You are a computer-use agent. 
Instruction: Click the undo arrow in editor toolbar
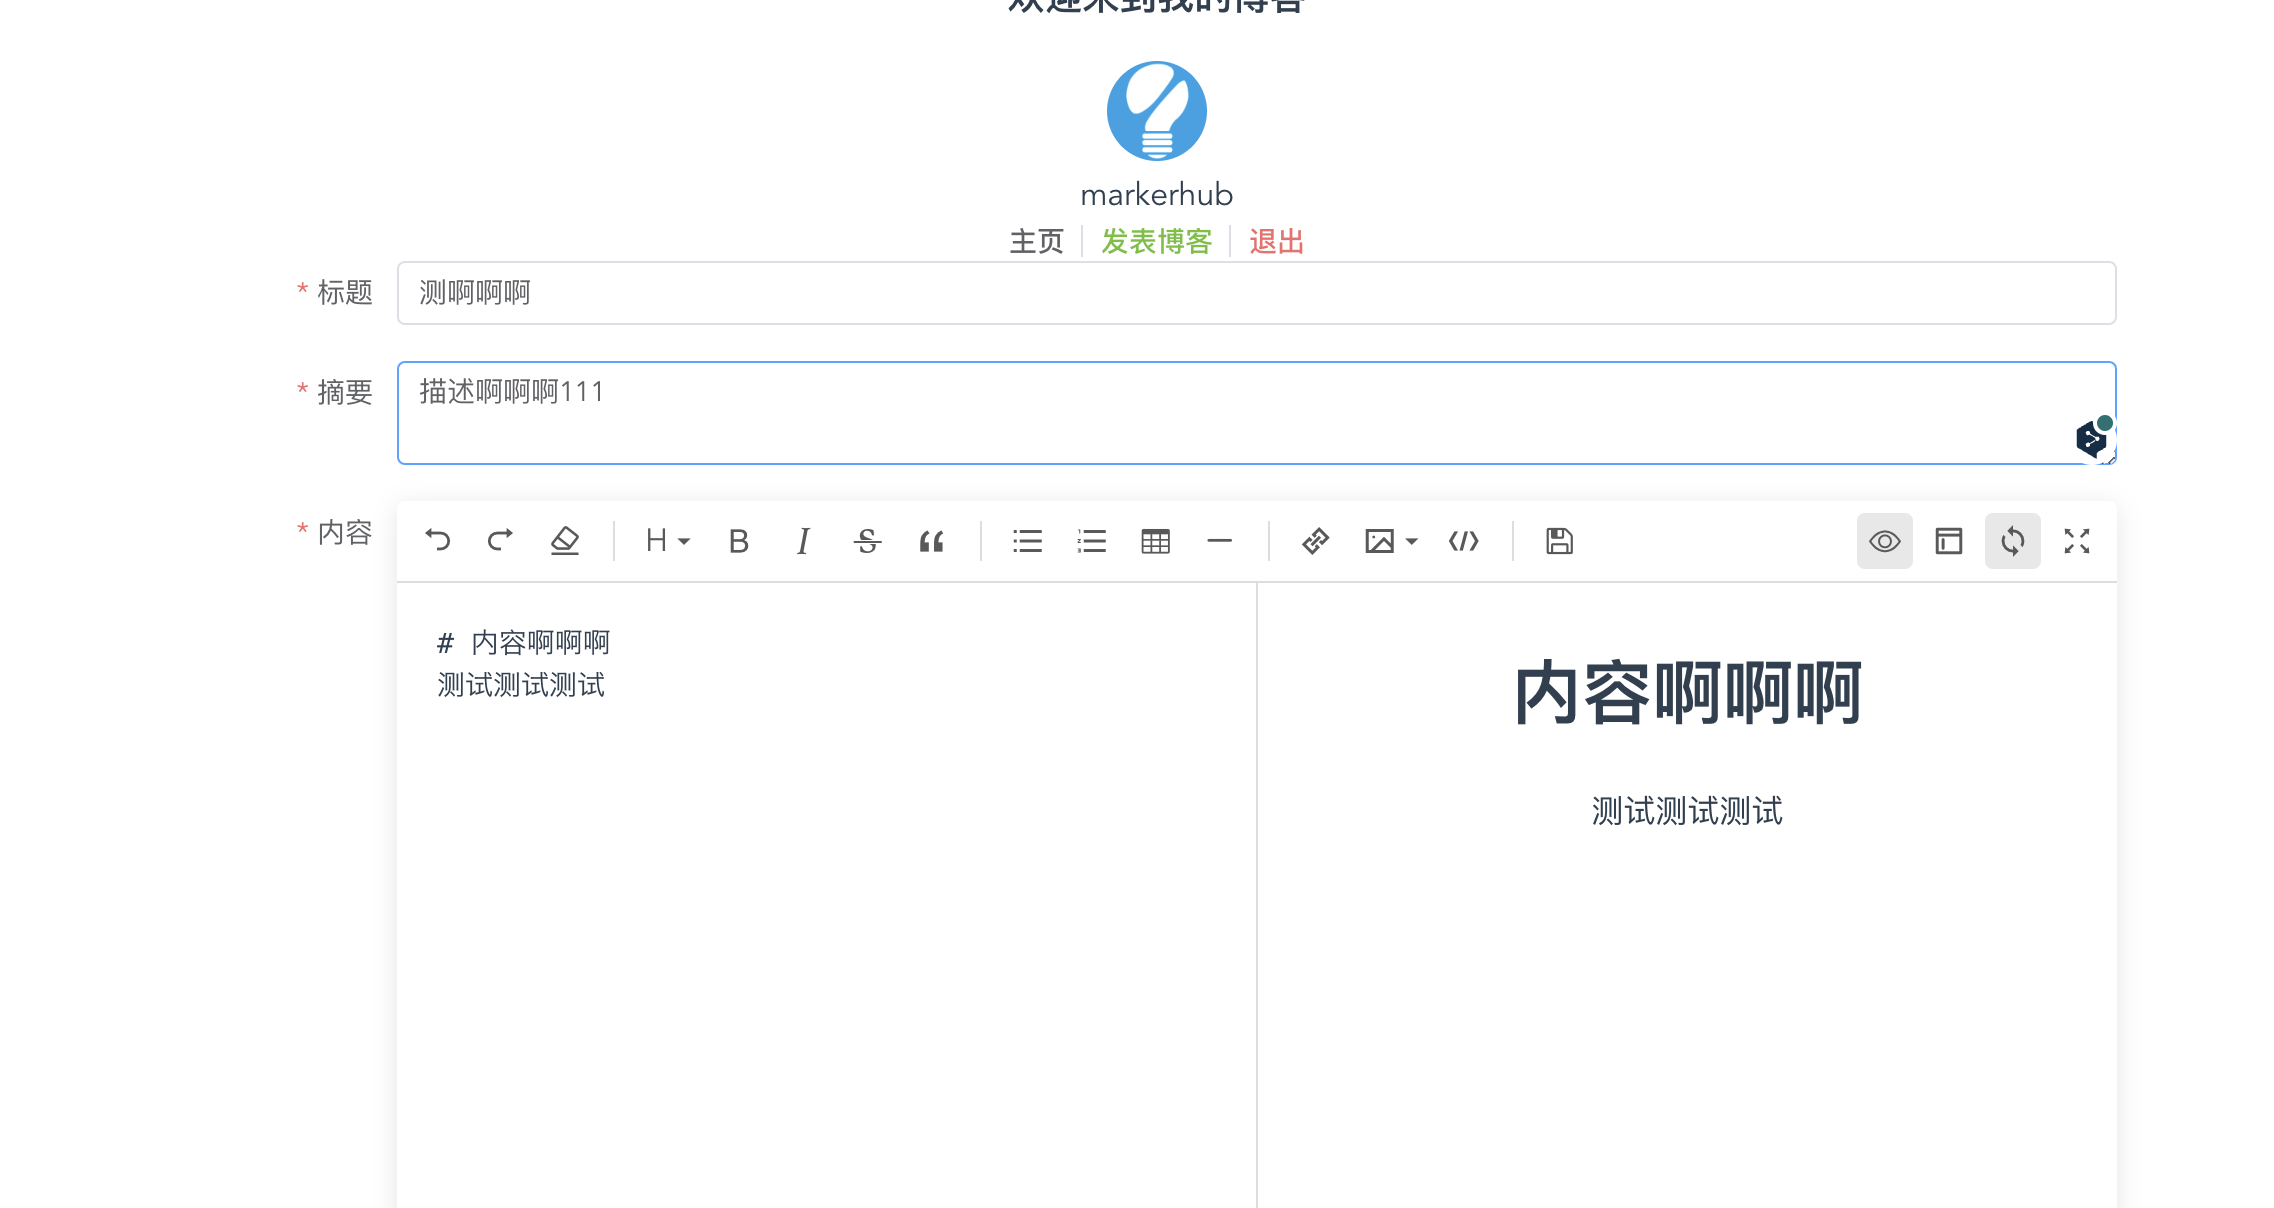pyautogui.click(x=438, y=541)
